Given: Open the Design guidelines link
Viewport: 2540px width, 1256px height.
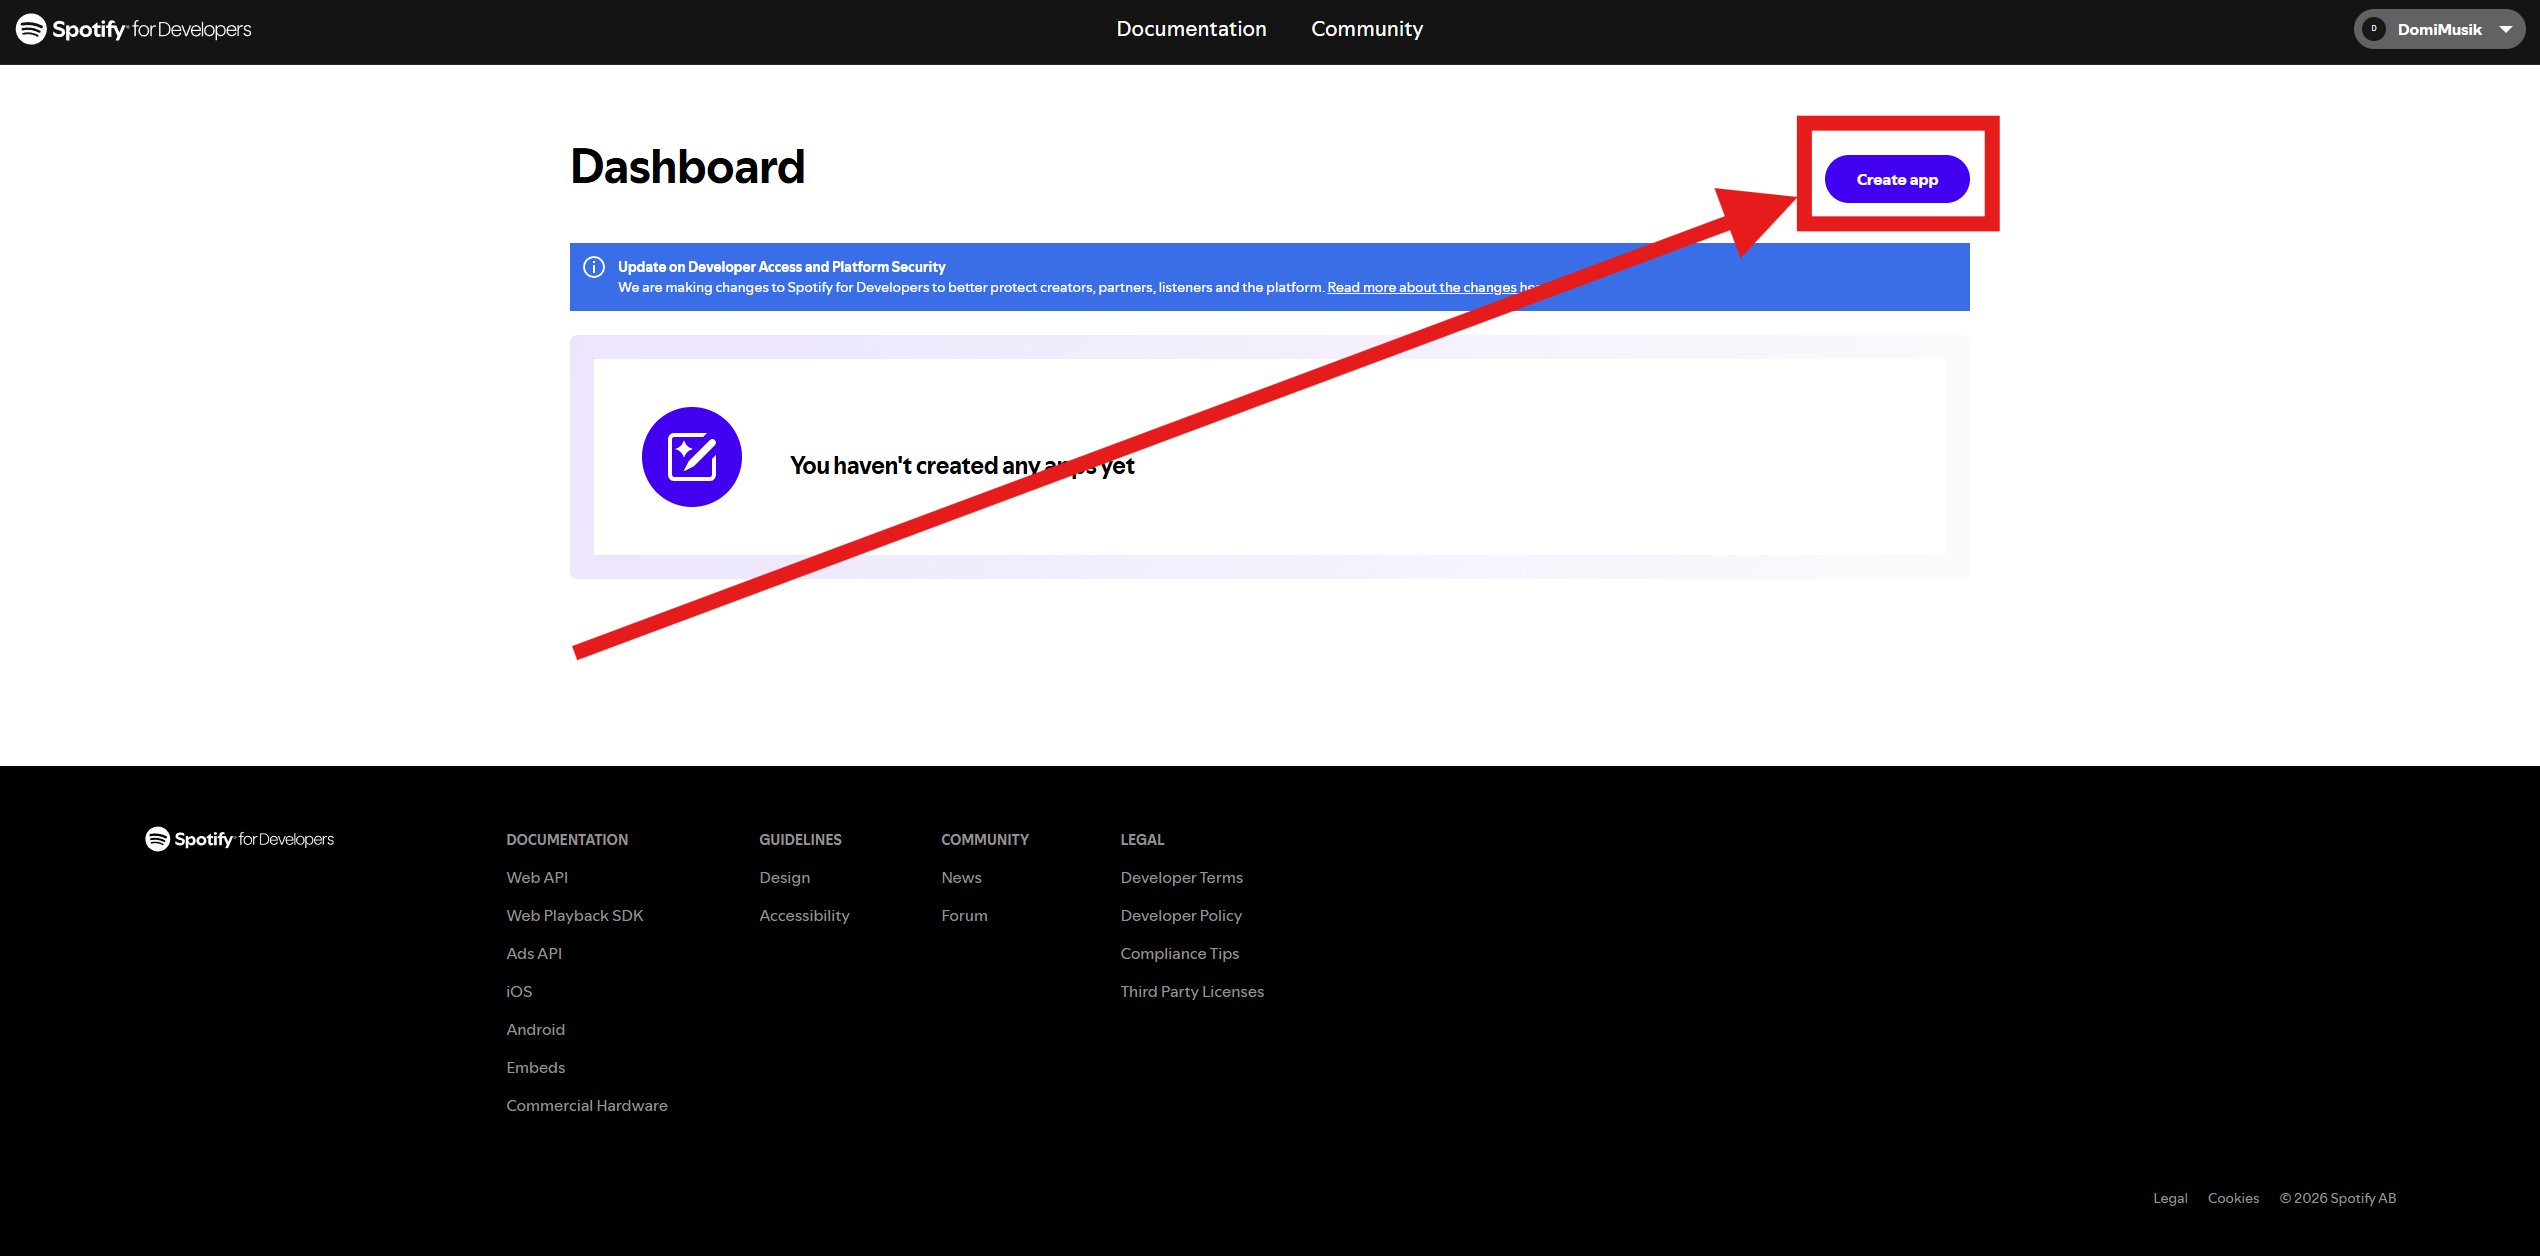Looking at the screenshot, I should [784, 877].
